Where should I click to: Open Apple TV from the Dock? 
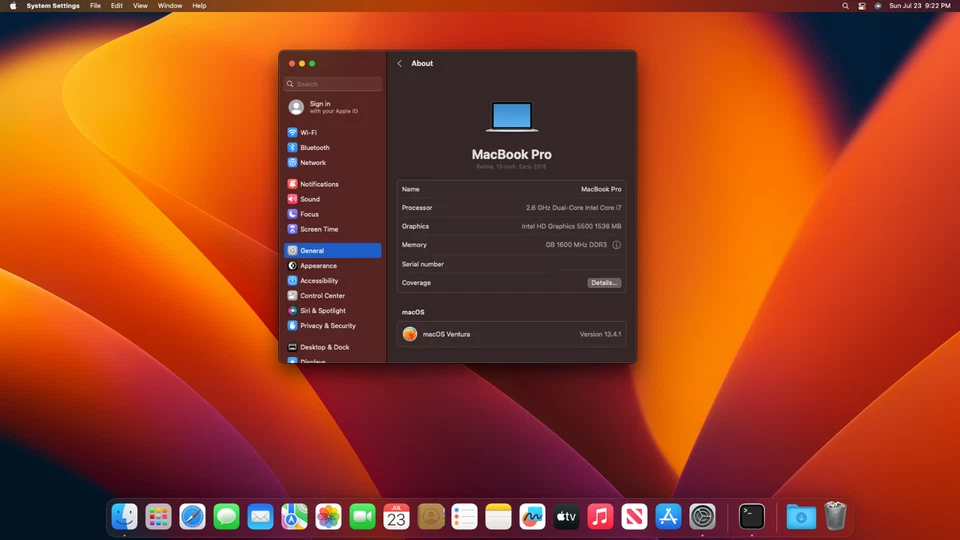click(566, 517)
